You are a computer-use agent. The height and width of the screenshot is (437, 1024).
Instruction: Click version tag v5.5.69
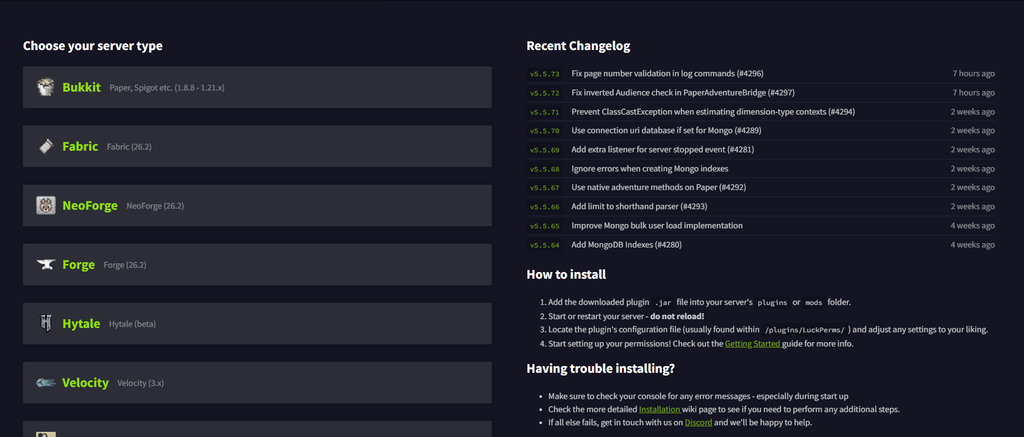point(545,150)
